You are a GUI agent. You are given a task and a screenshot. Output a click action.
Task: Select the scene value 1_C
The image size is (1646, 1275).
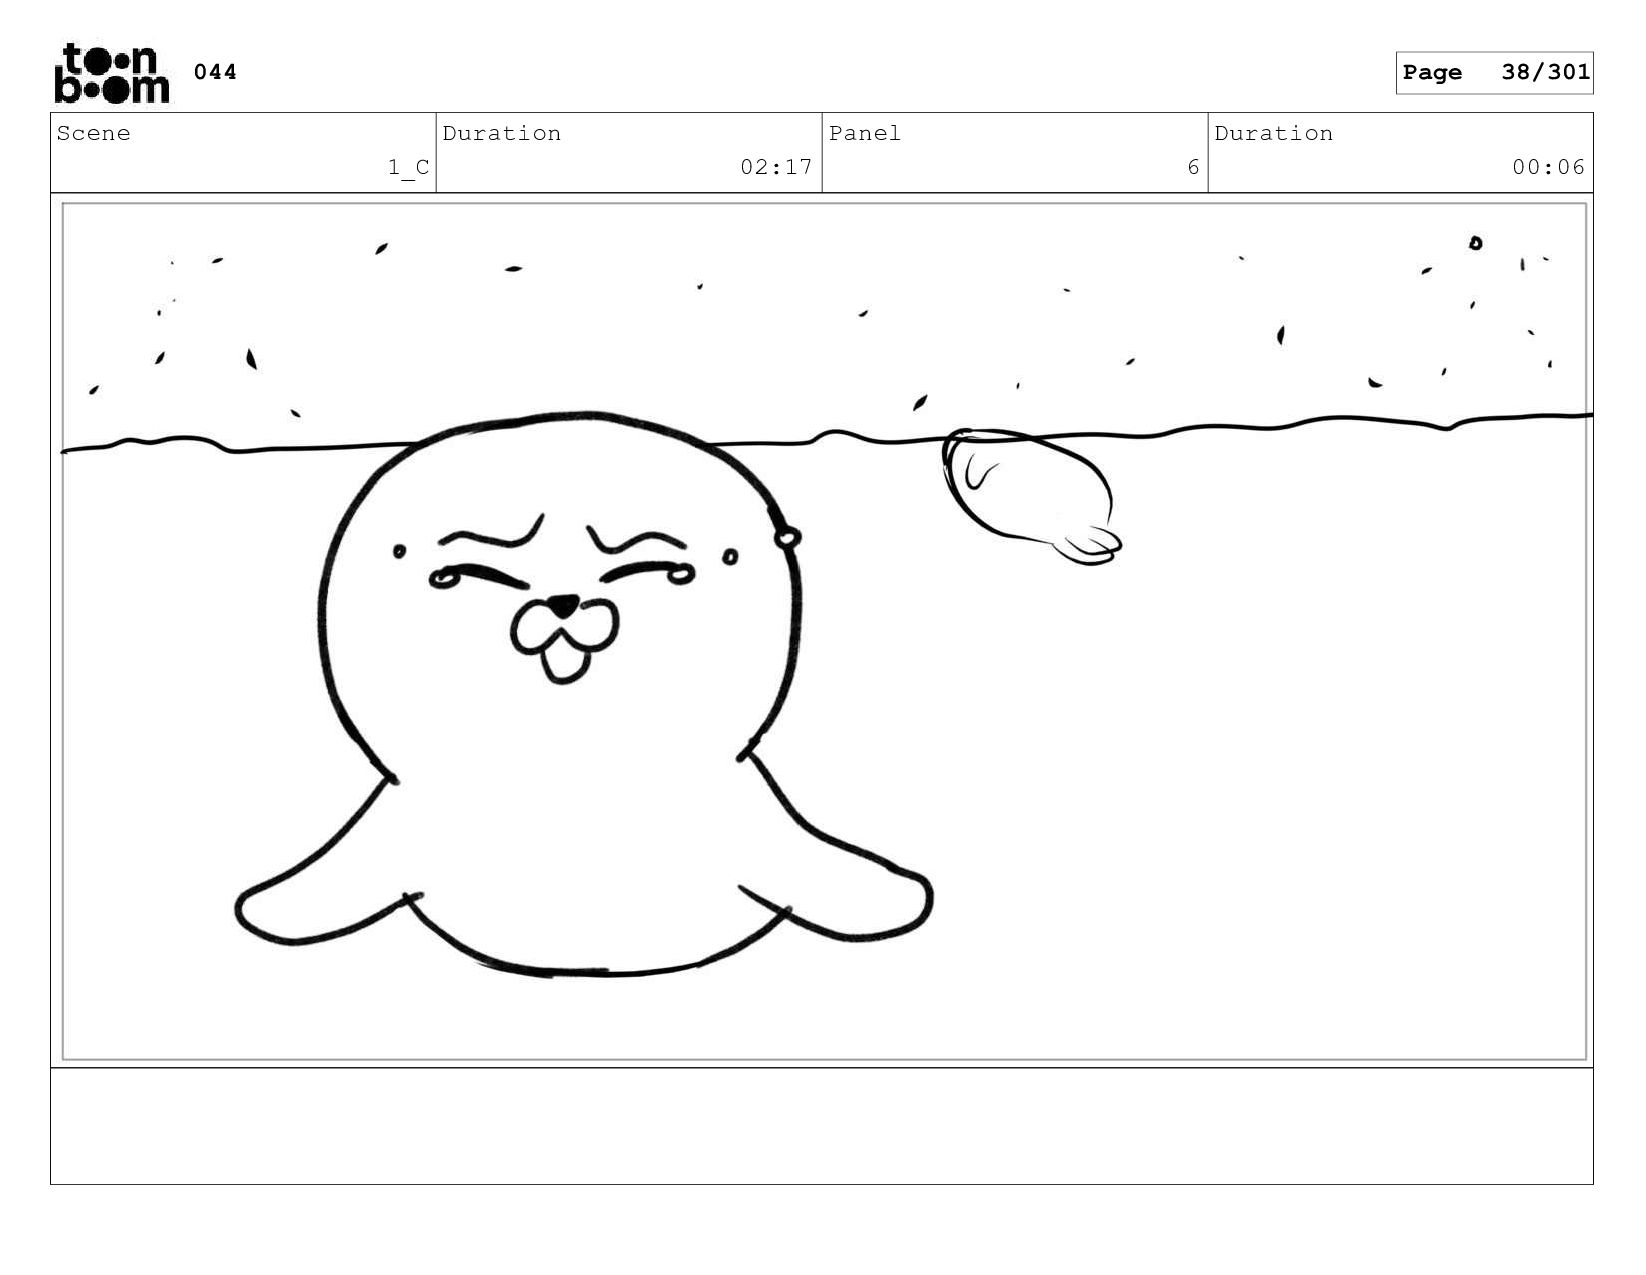[x=408, y=167]
